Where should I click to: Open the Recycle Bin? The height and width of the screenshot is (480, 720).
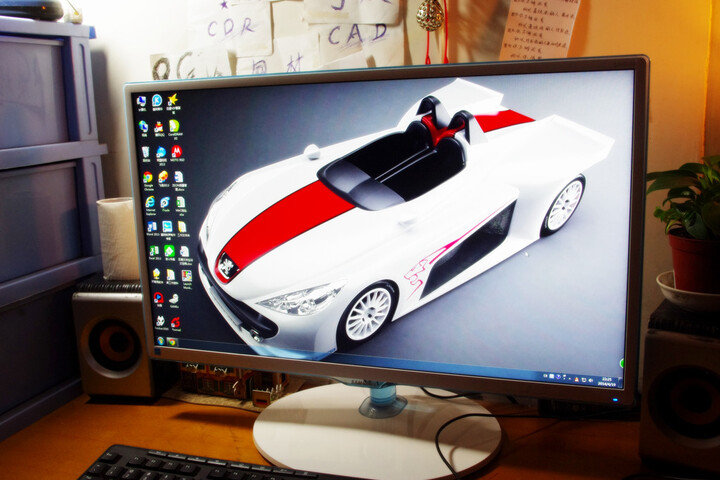click(x=146, y=152)
